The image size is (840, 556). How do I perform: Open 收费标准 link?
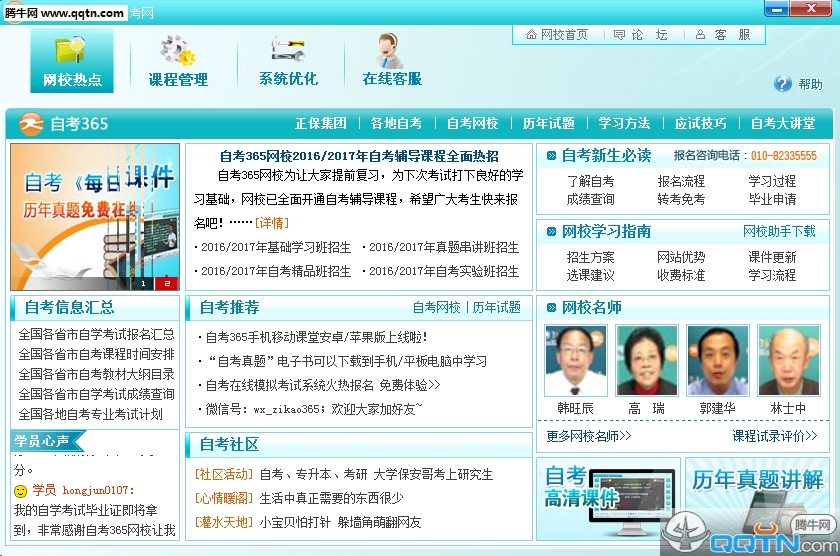(681, 275)
